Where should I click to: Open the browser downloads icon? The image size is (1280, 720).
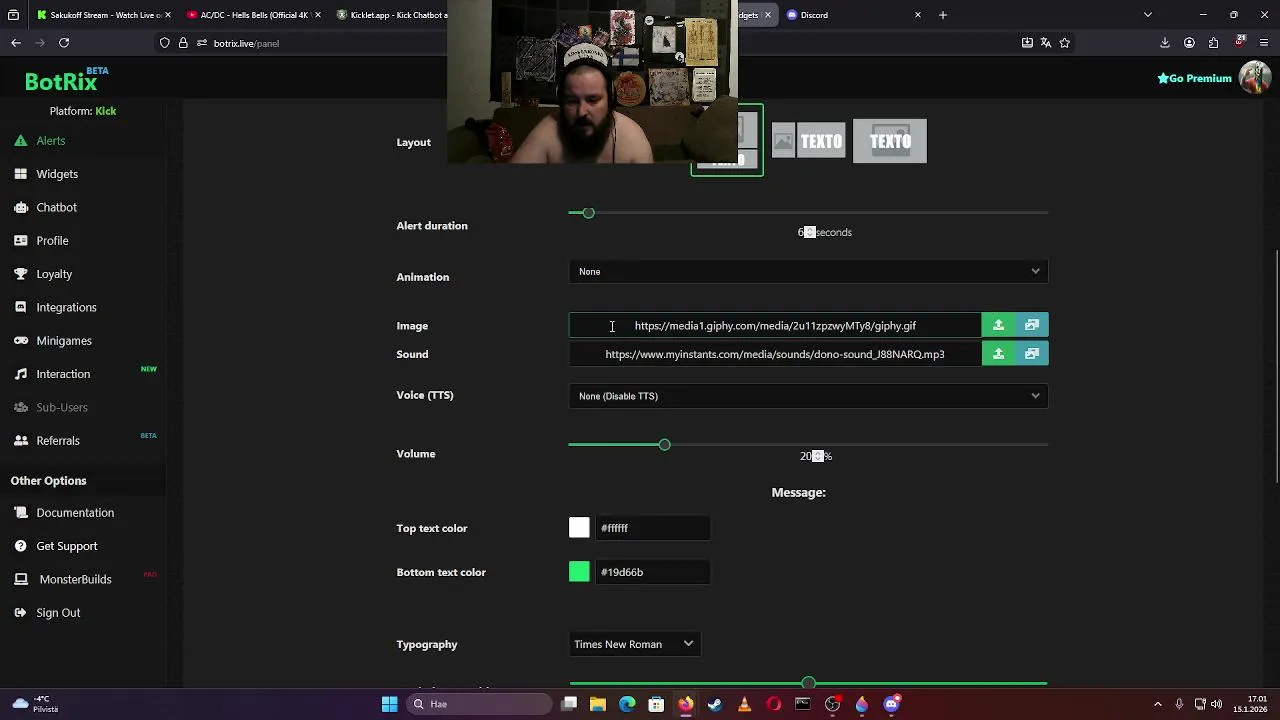[x=1165, y=43]
